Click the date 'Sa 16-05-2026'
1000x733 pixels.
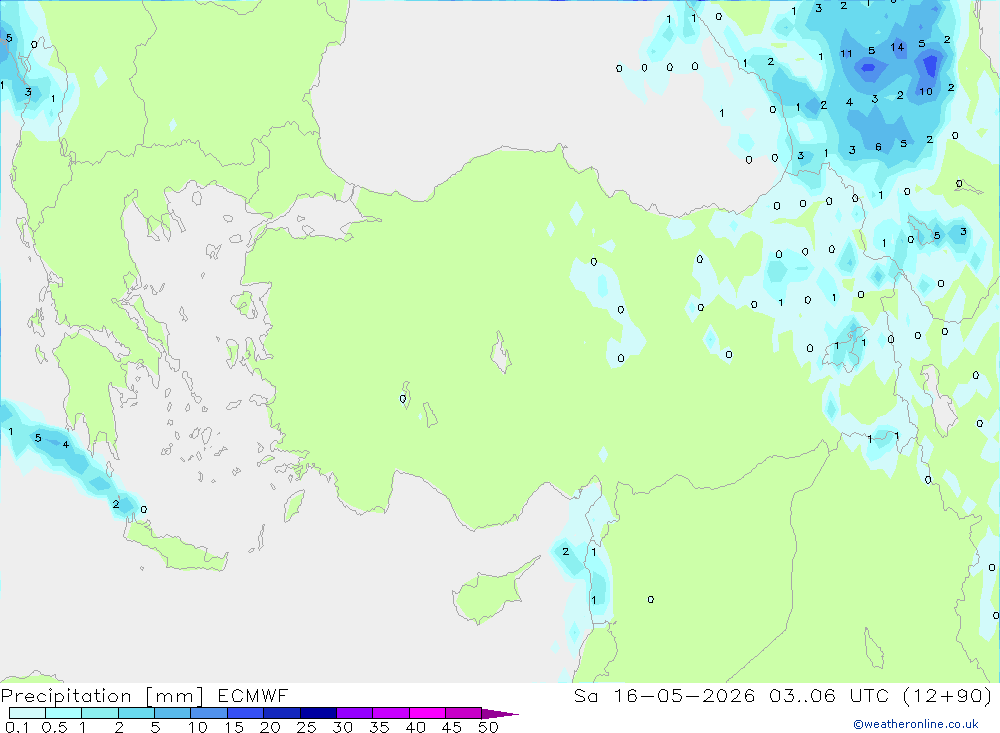[664, 695]
